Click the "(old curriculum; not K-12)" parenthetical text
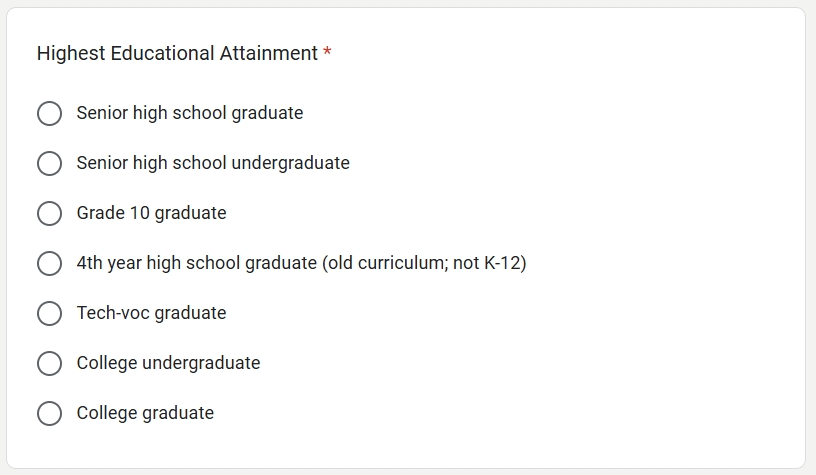 [x=424, y=263]
